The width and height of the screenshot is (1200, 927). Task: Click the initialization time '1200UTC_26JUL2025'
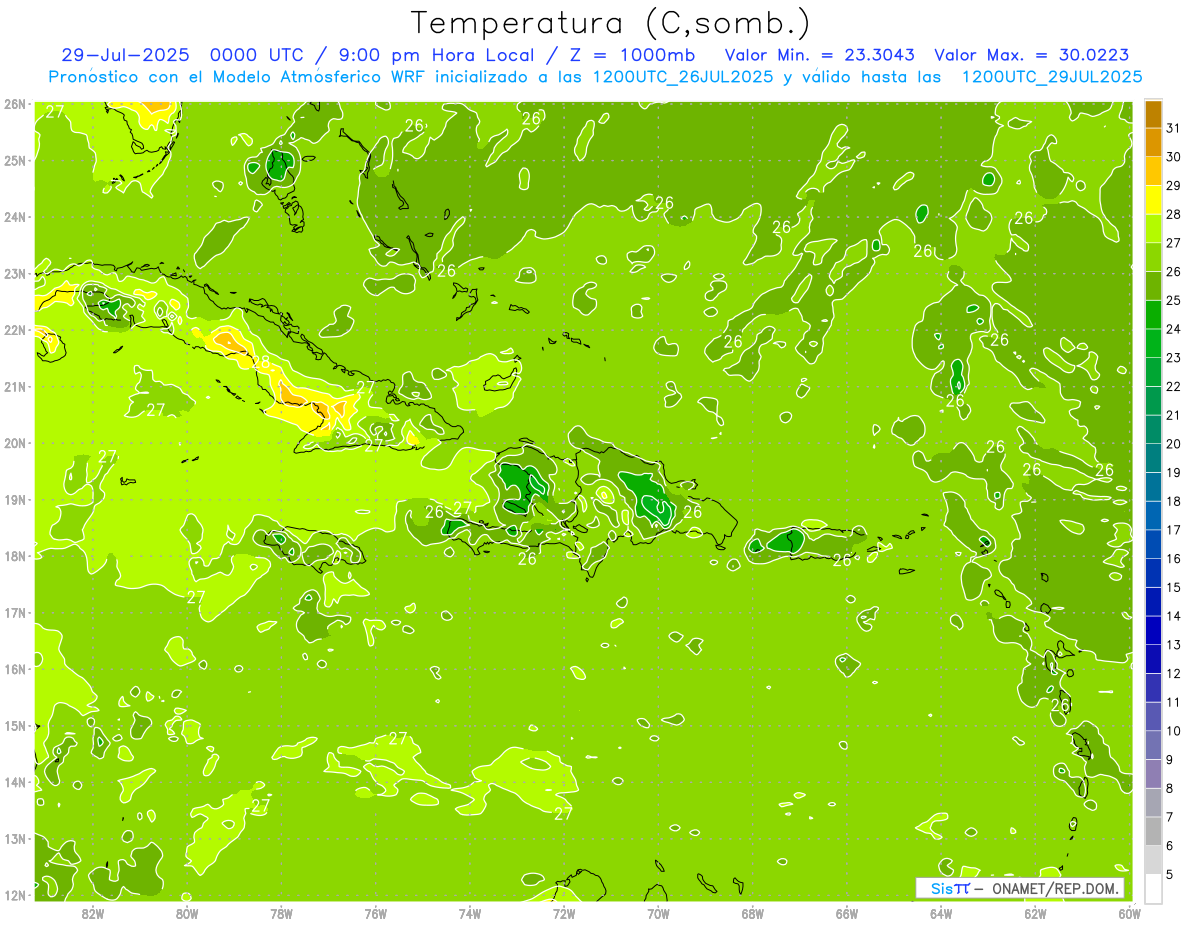(682, 76)
